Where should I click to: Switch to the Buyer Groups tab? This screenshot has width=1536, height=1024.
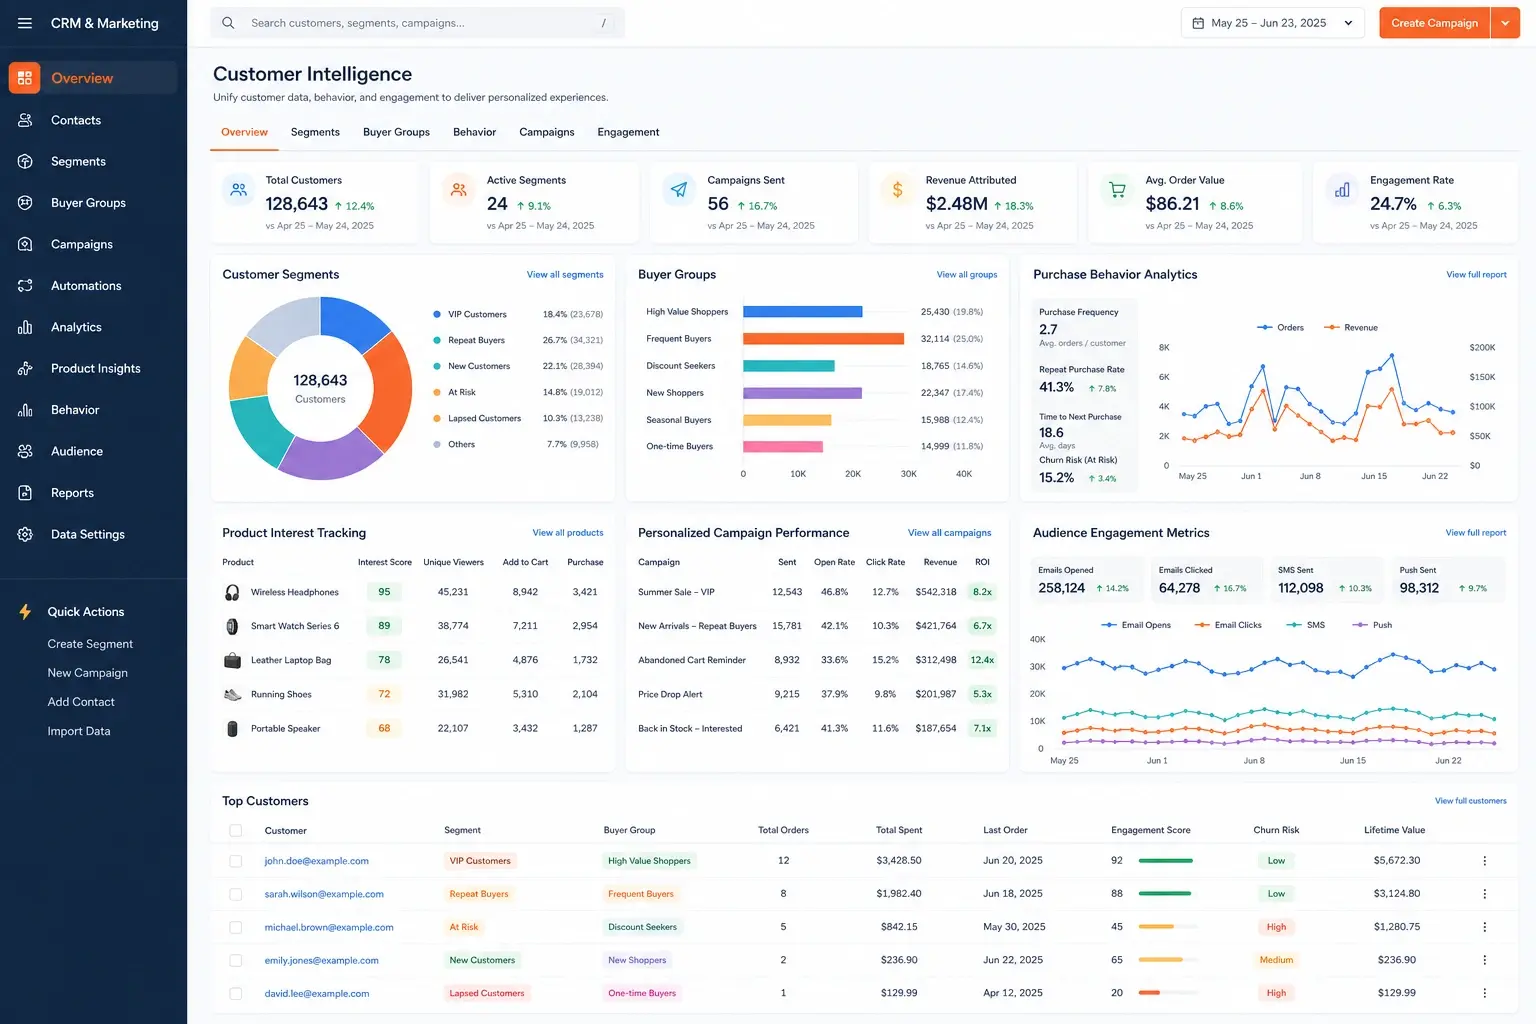[x=396, y=132]
